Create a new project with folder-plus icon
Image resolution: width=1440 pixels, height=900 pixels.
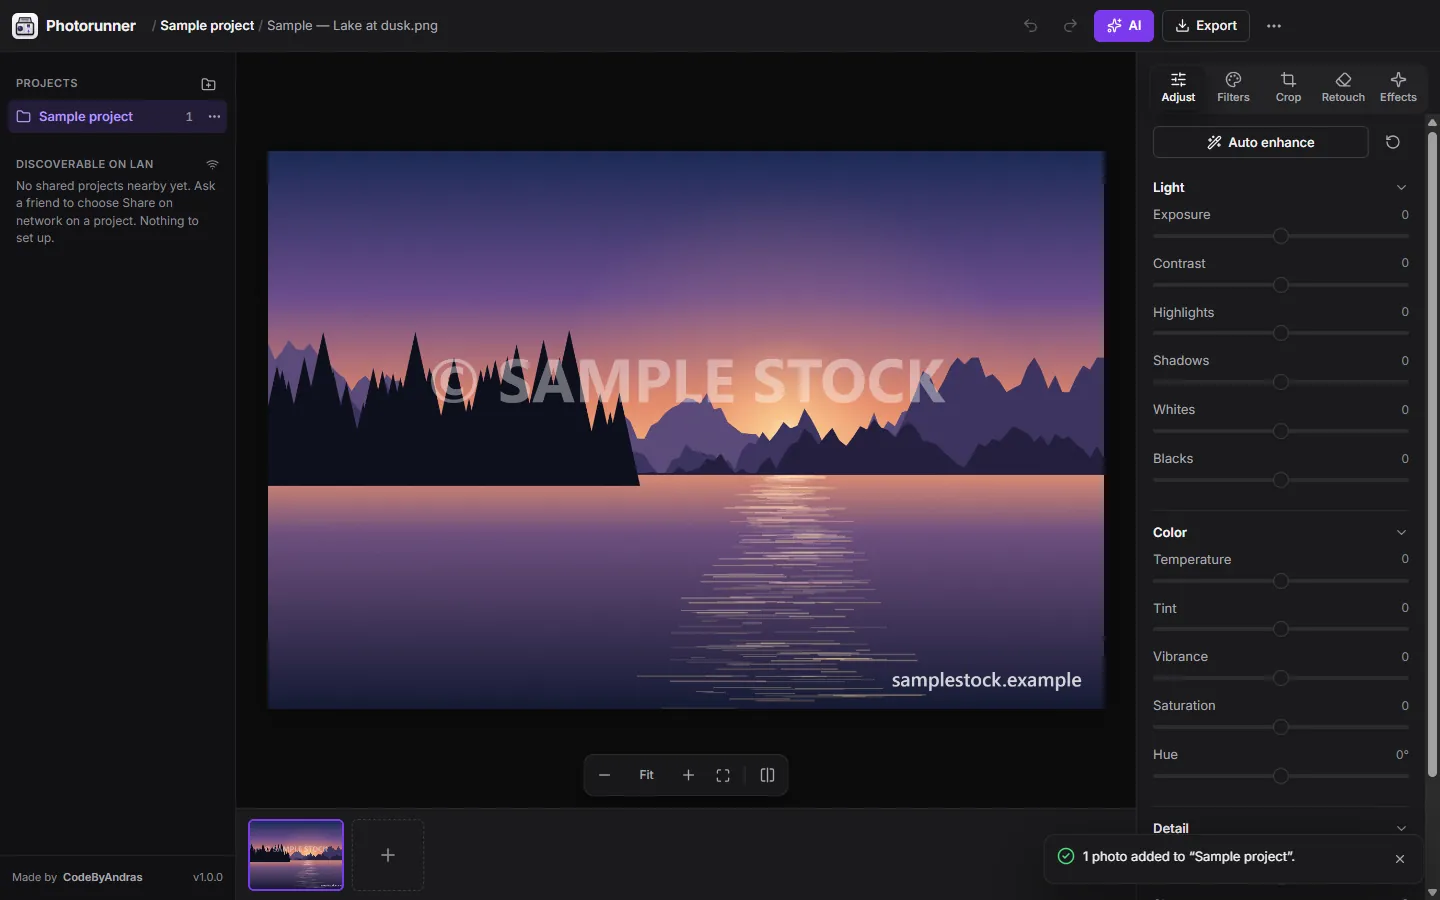pyautogui.click(x=208, y=84)
